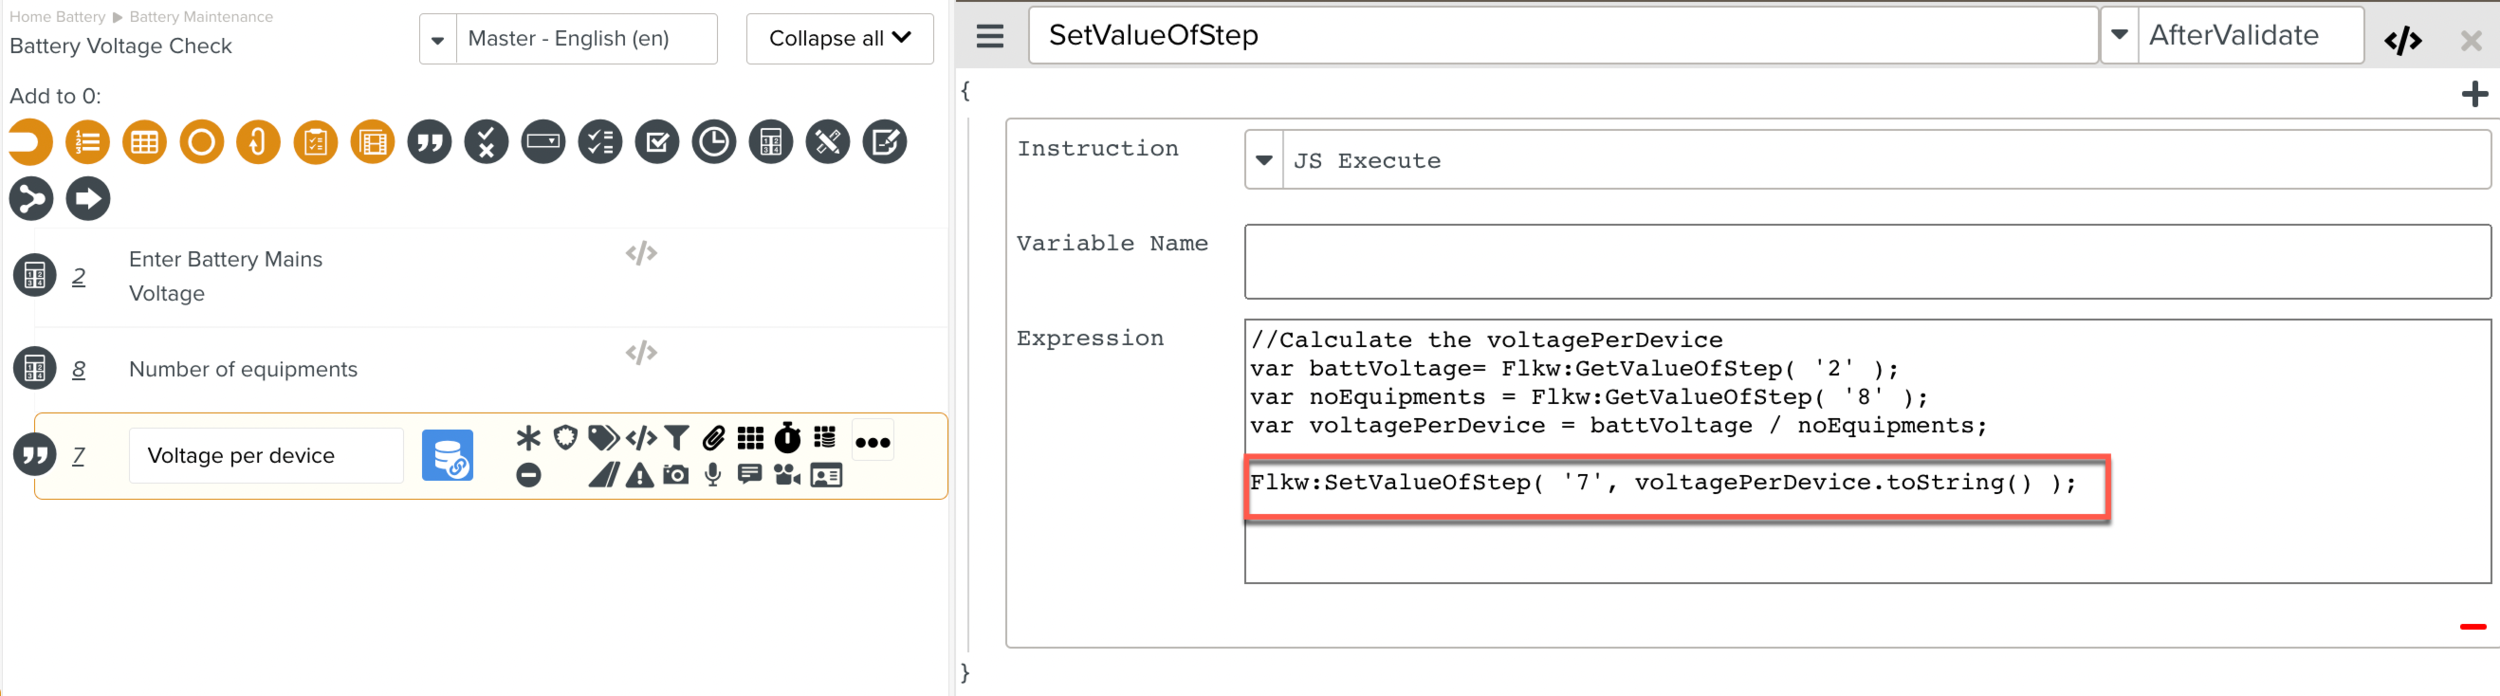Click the stopwatch timer icon on step 7
The image size is (2500, 696).
(x=788, y=437)
